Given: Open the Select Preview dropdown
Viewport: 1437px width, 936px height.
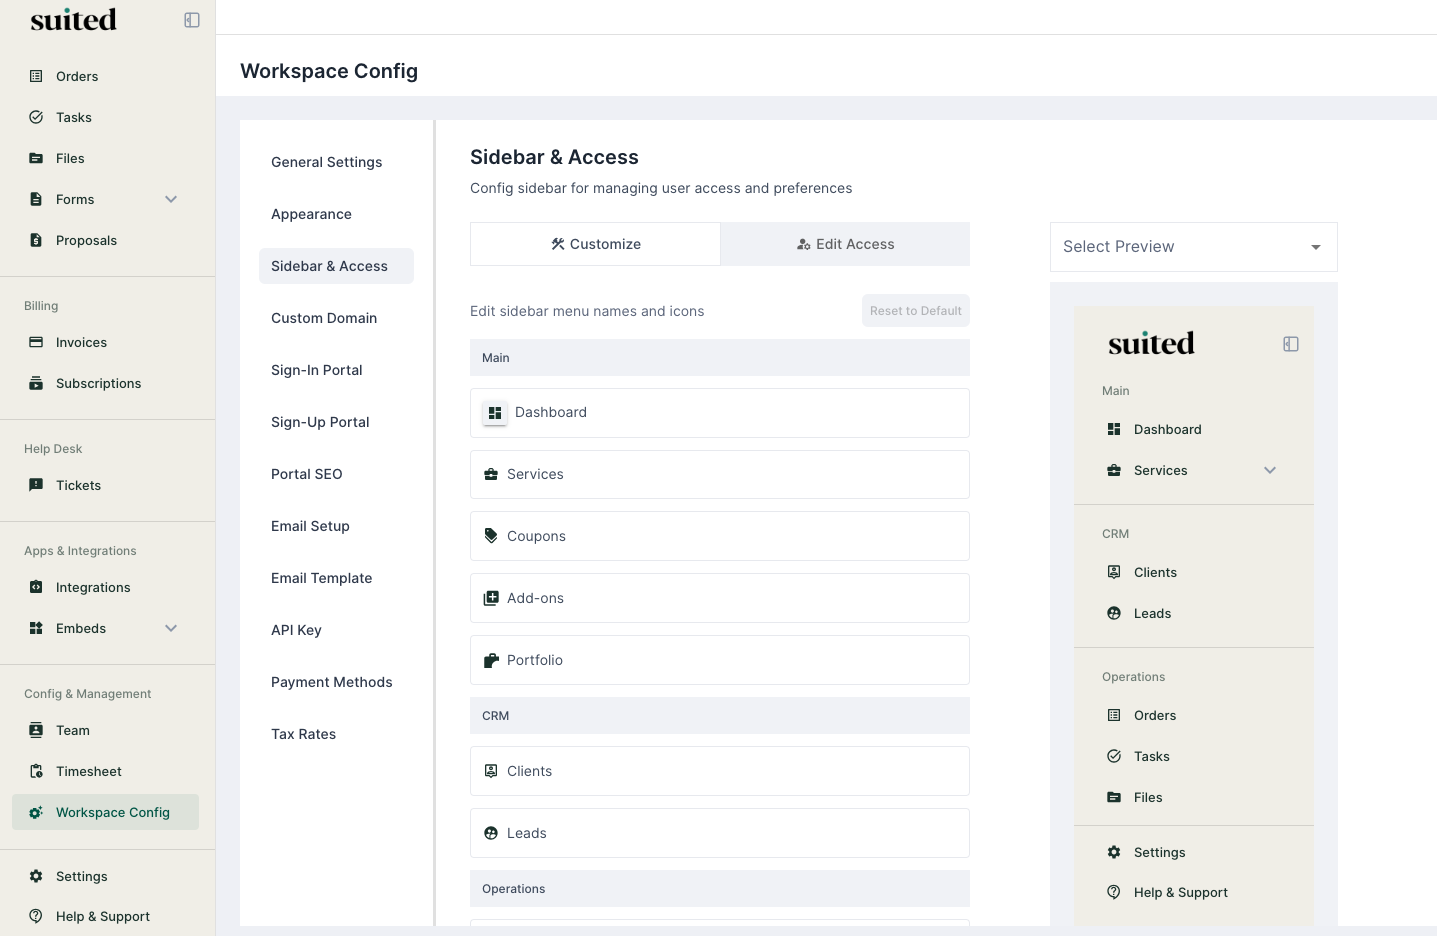Looking at the screenshot, I should click(x=1193, y=247).
